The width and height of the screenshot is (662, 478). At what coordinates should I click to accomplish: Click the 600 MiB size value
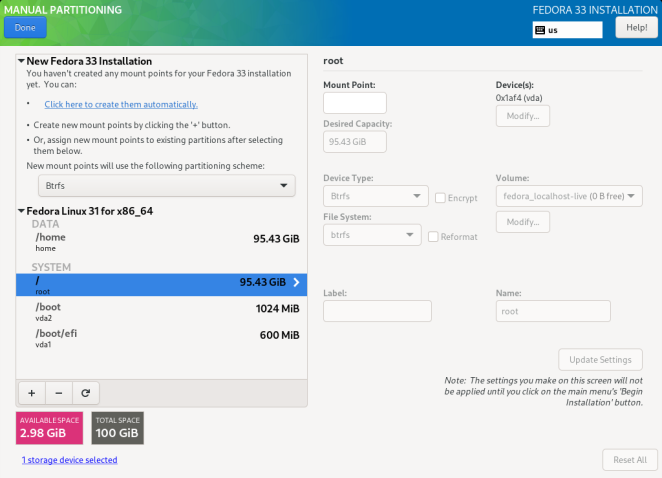pos(279,335)
